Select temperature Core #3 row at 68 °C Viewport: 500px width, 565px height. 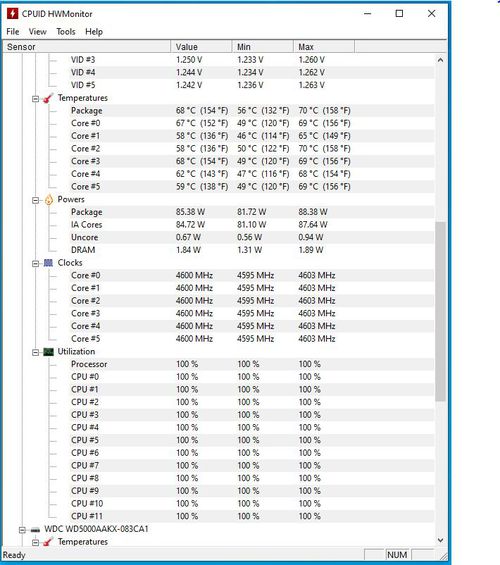coord(252,161)
